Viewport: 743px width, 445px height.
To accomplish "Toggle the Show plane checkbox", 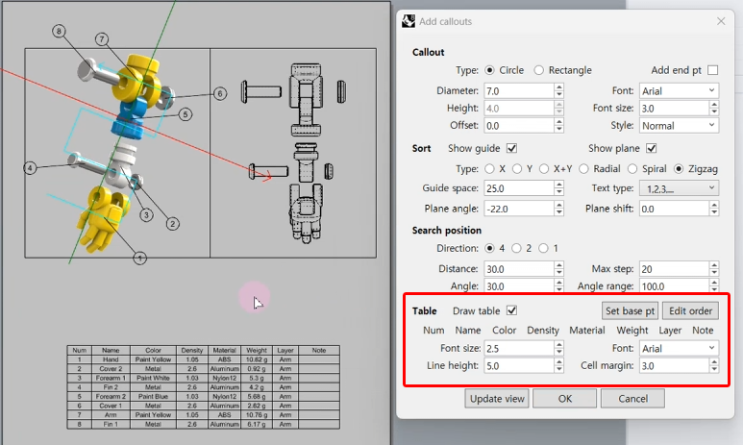I will pos(652,148).
